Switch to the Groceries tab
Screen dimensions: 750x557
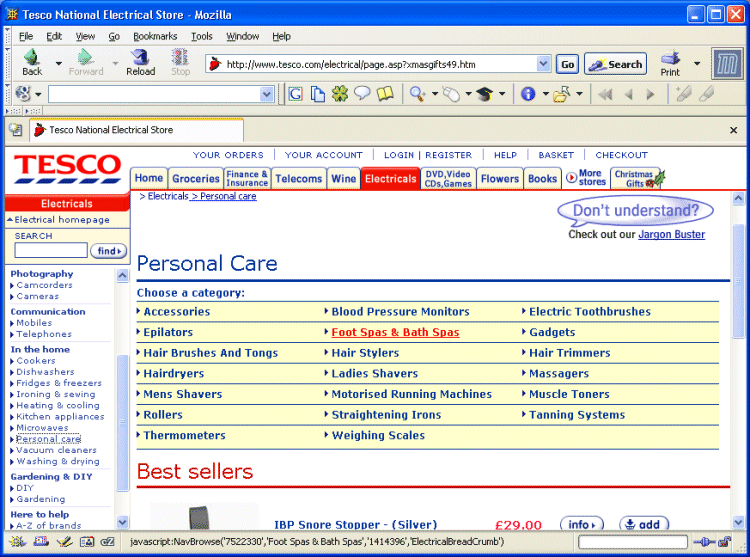click(x=196, y=178)
